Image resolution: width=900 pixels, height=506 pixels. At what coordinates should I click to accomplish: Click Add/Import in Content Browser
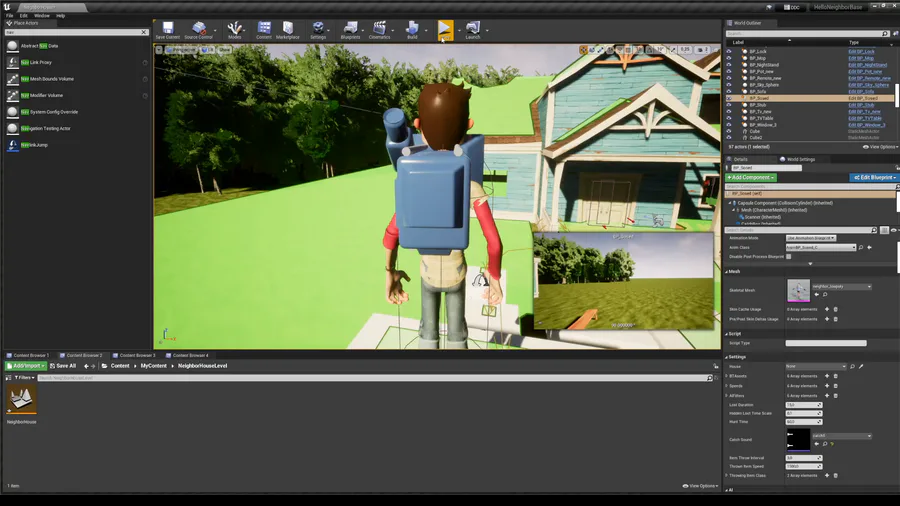[25, 365]
